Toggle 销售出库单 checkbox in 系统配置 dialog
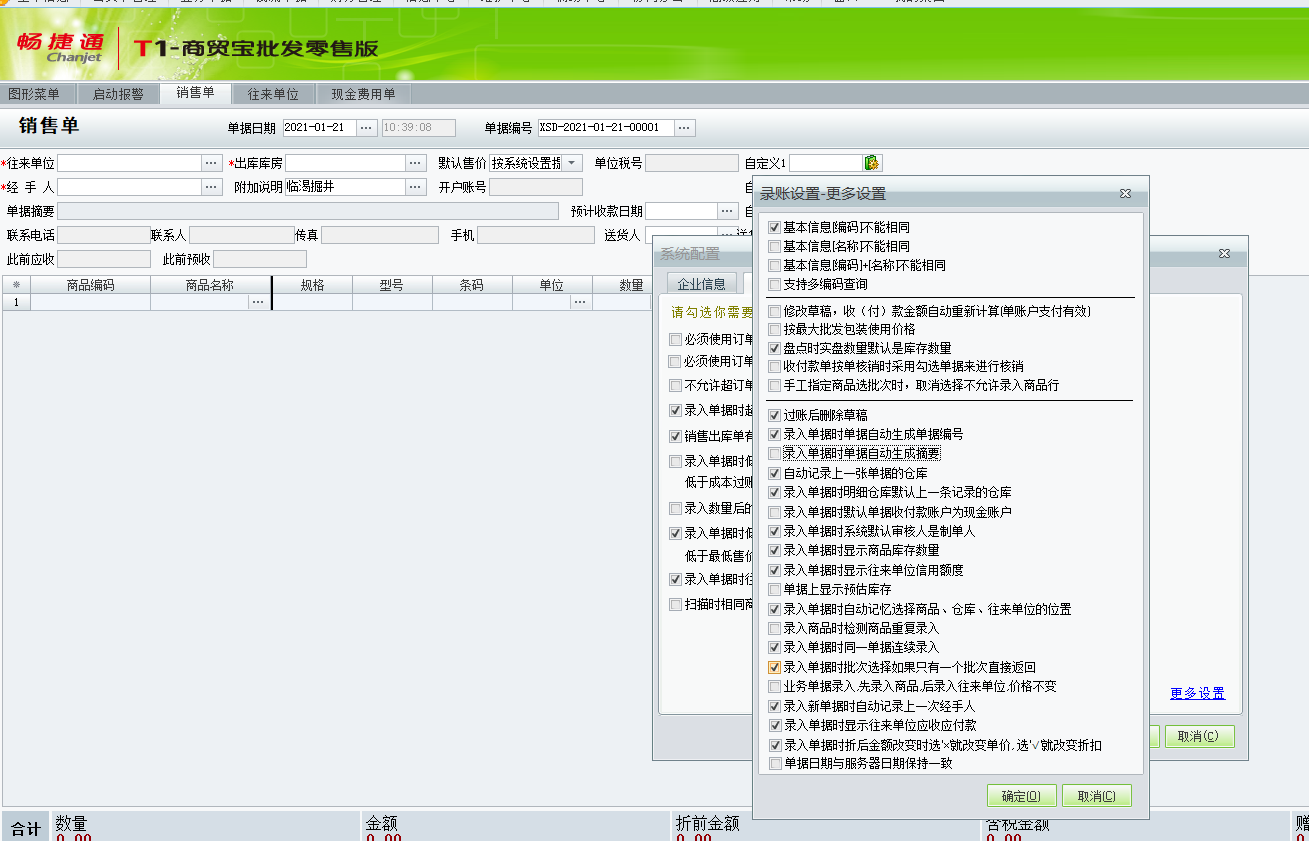The height and width of the screenshot is (841, 1309). [x=676, y=436]
